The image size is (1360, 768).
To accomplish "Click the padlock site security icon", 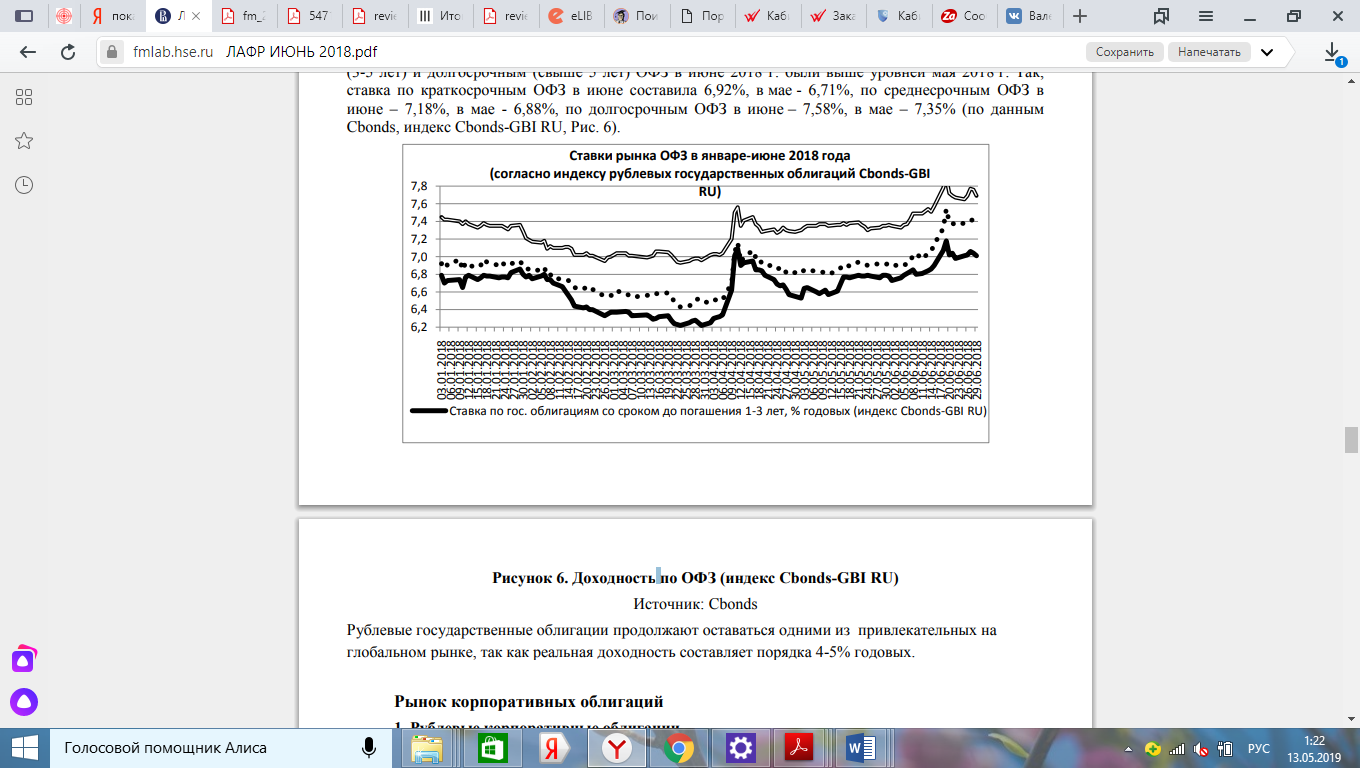I will [x=113, y=52].
